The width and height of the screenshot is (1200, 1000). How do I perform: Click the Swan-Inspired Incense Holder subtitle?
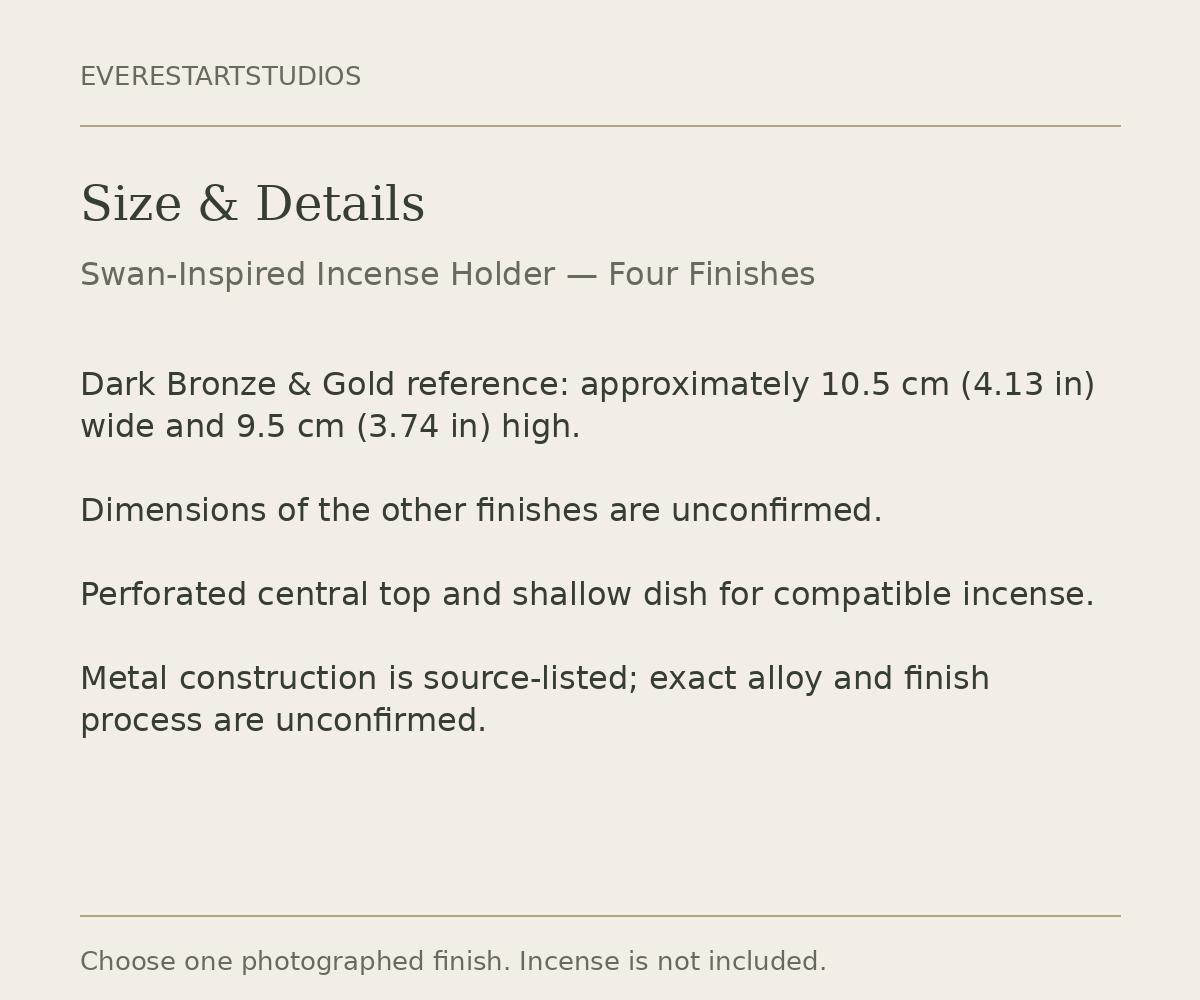coord(447,275)
